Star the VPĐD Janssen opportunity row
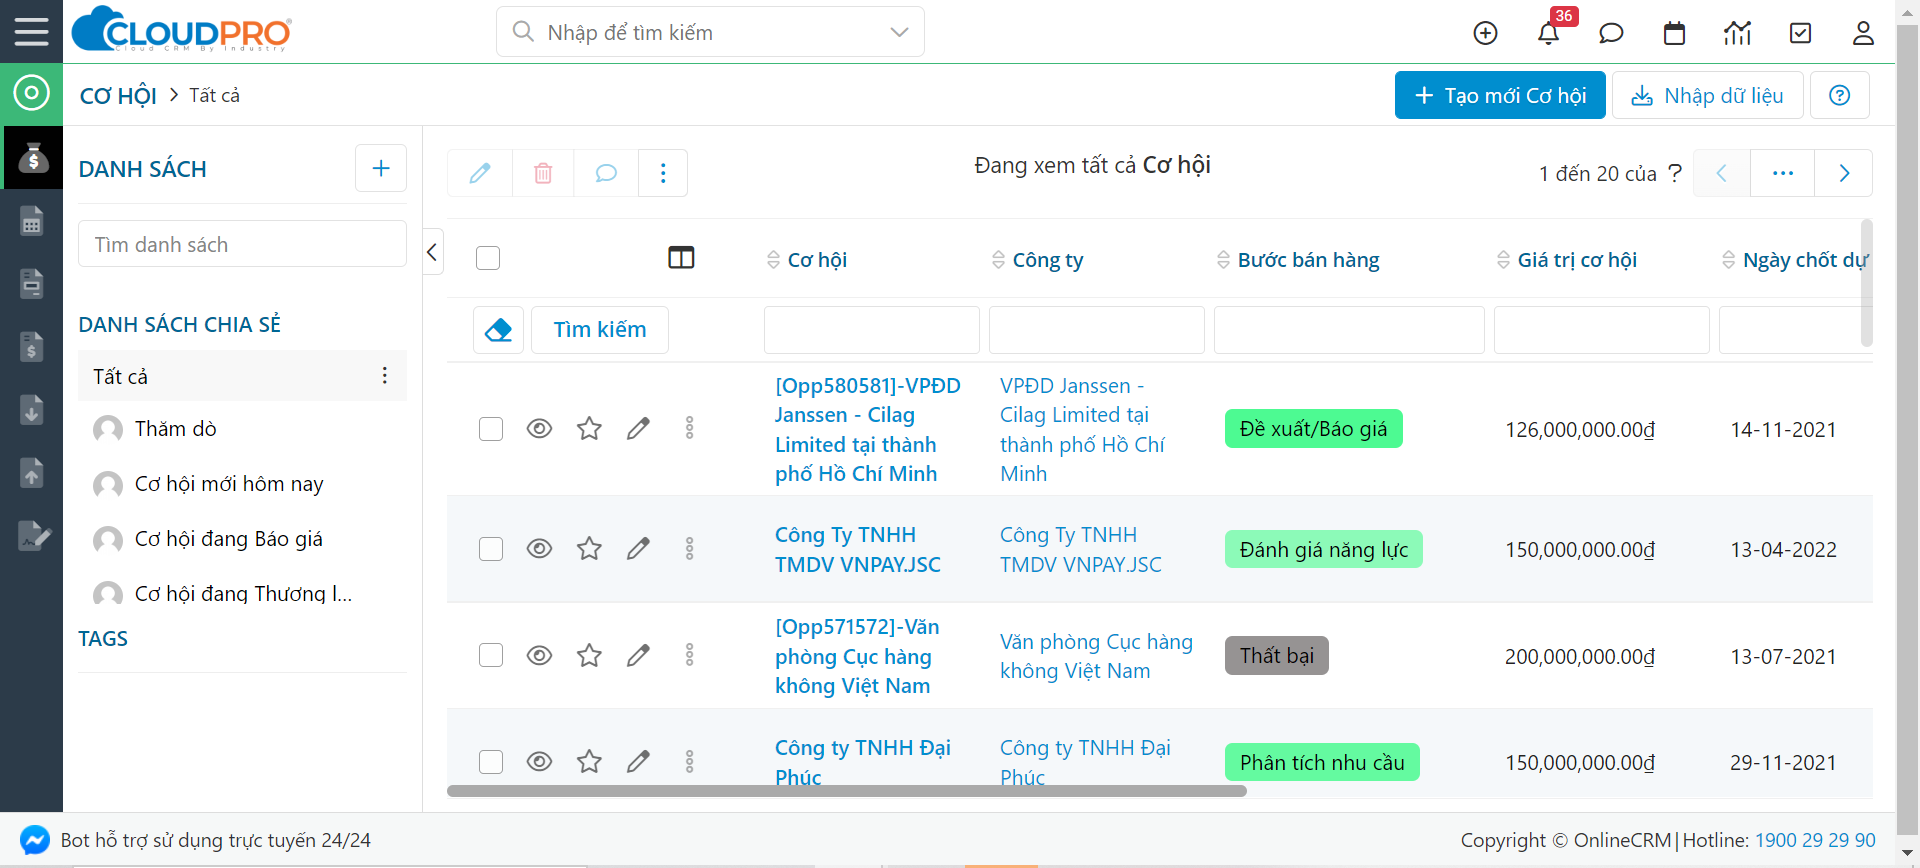 click(x=589, y=429)
